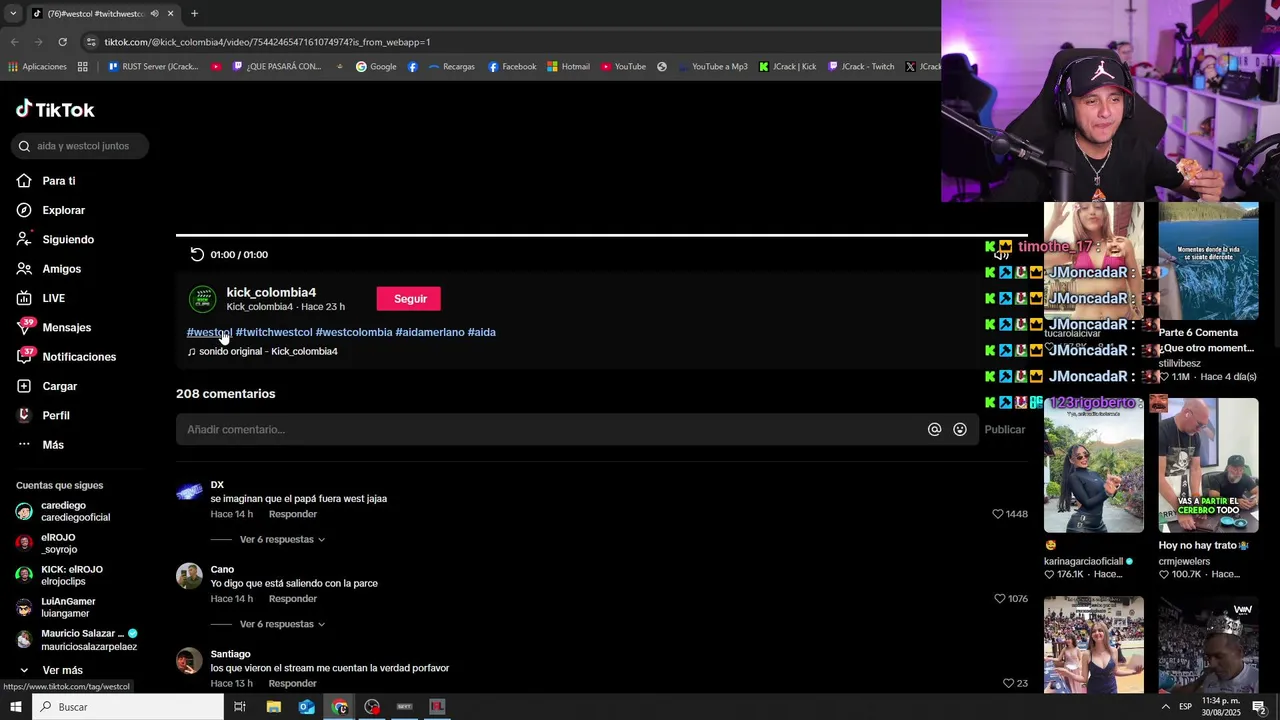Go to the Siguiendo feed
The image size is (1280, 720).
pos(55,240)
